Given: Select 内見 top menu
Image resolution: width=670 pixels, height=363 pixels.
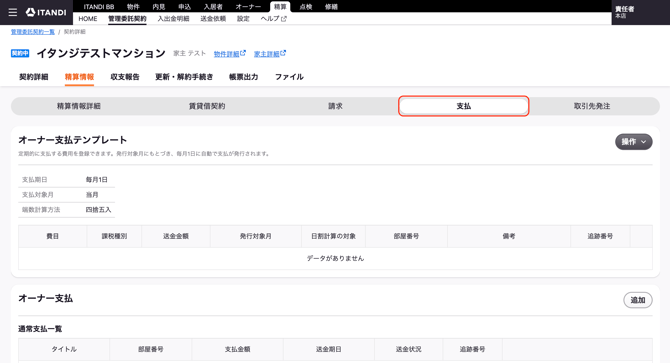Looking at the screenshot, I should point(159,7).
